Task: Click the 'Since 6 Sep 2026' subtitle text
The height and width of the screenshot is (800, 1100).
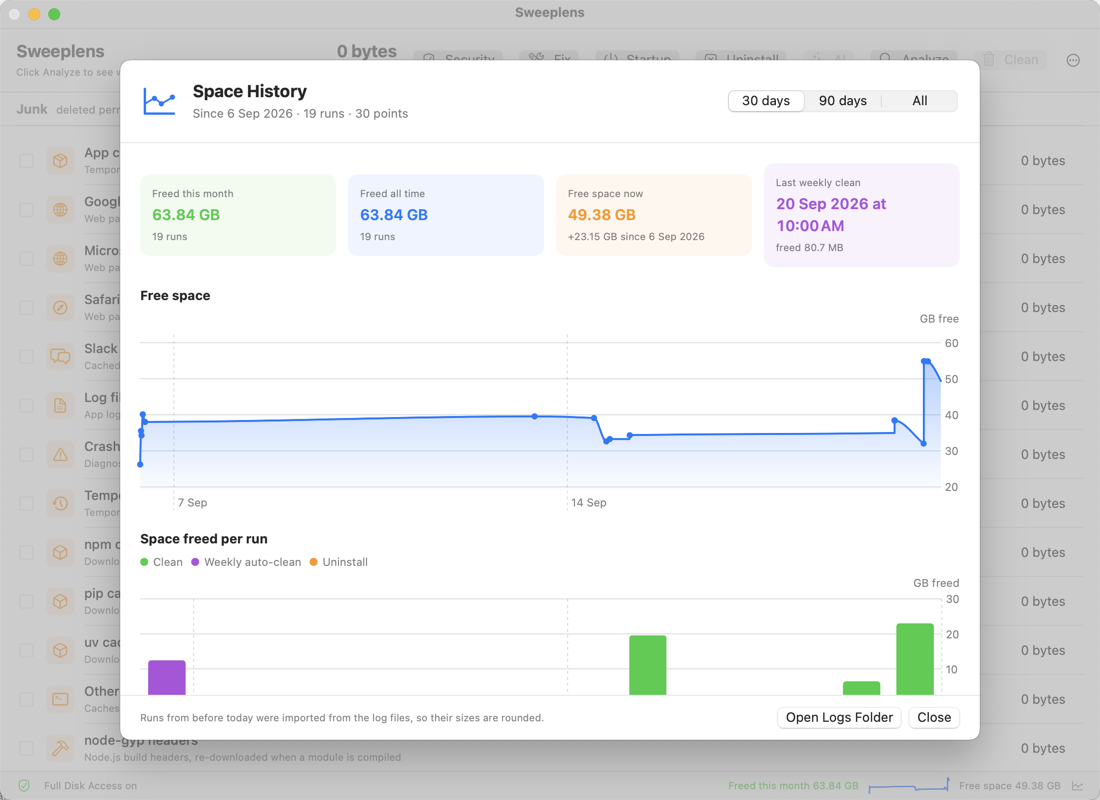Action: point(243,114)
